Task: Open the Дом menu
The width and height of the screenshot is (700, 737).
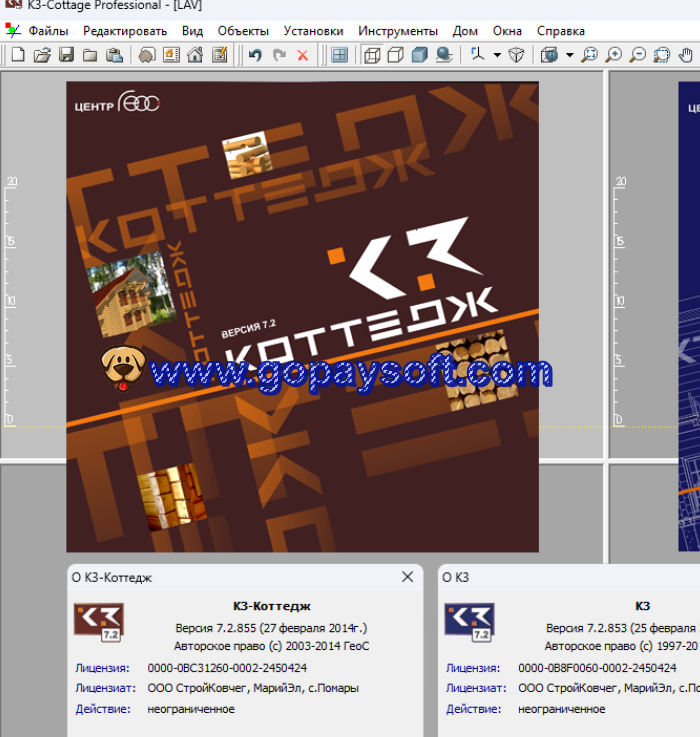Action: 465,31
